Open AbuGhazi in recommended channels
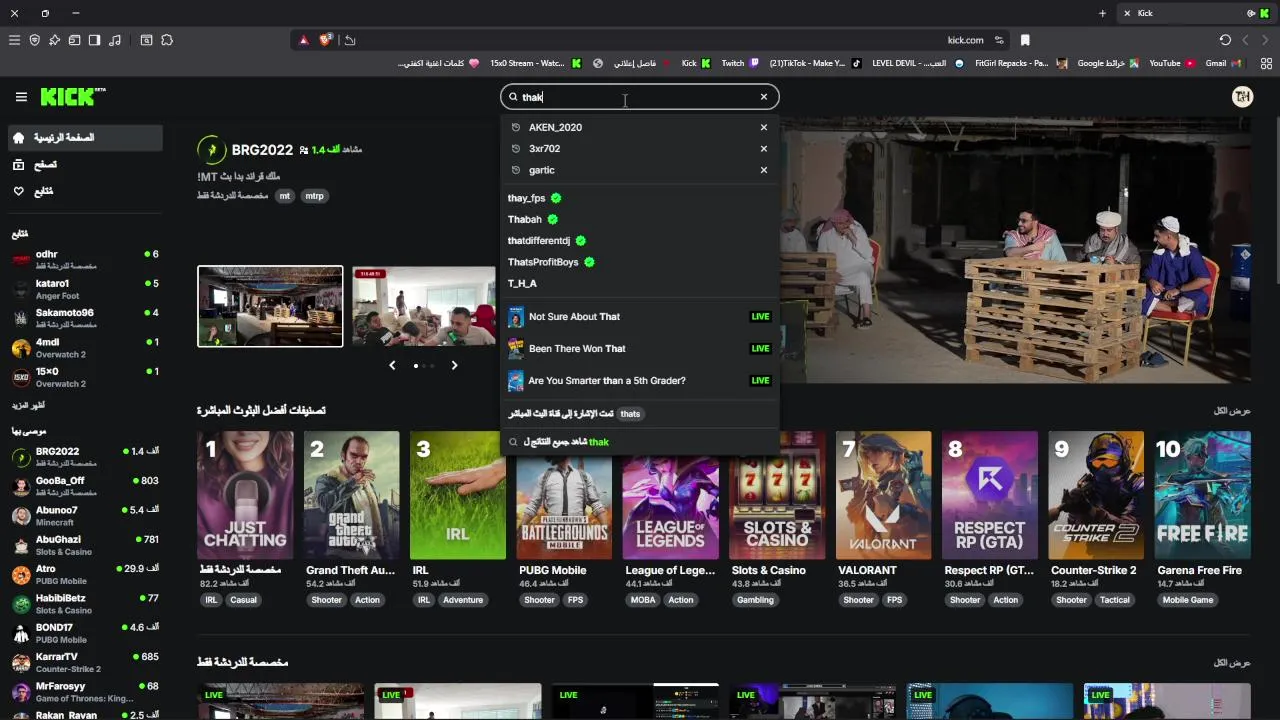1280x720 pixels. pyautogui.click(x=85, y=545)
